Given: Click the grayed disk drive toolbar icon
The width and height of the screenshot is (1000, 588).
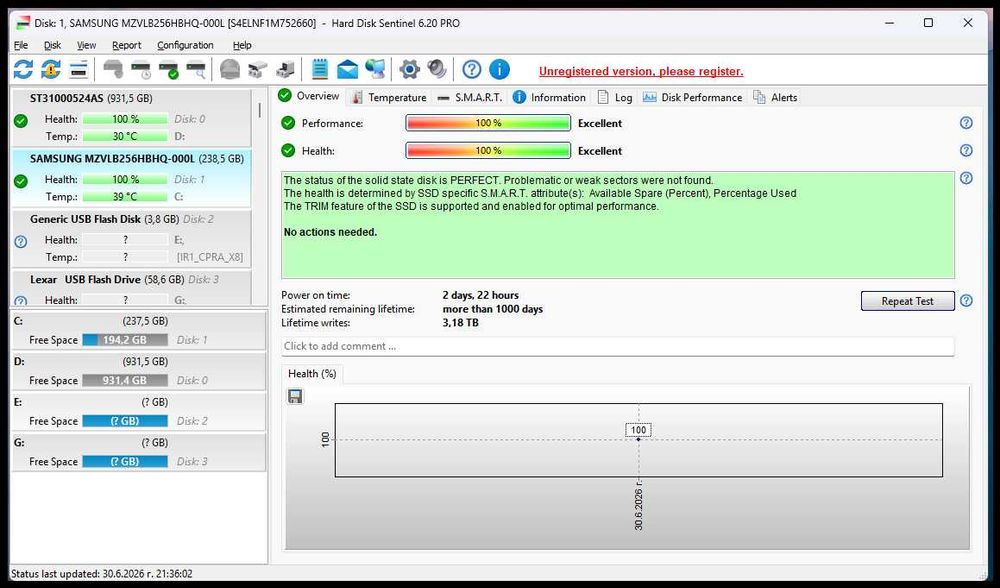Looking at the screenshot, I should click(113, 70).
